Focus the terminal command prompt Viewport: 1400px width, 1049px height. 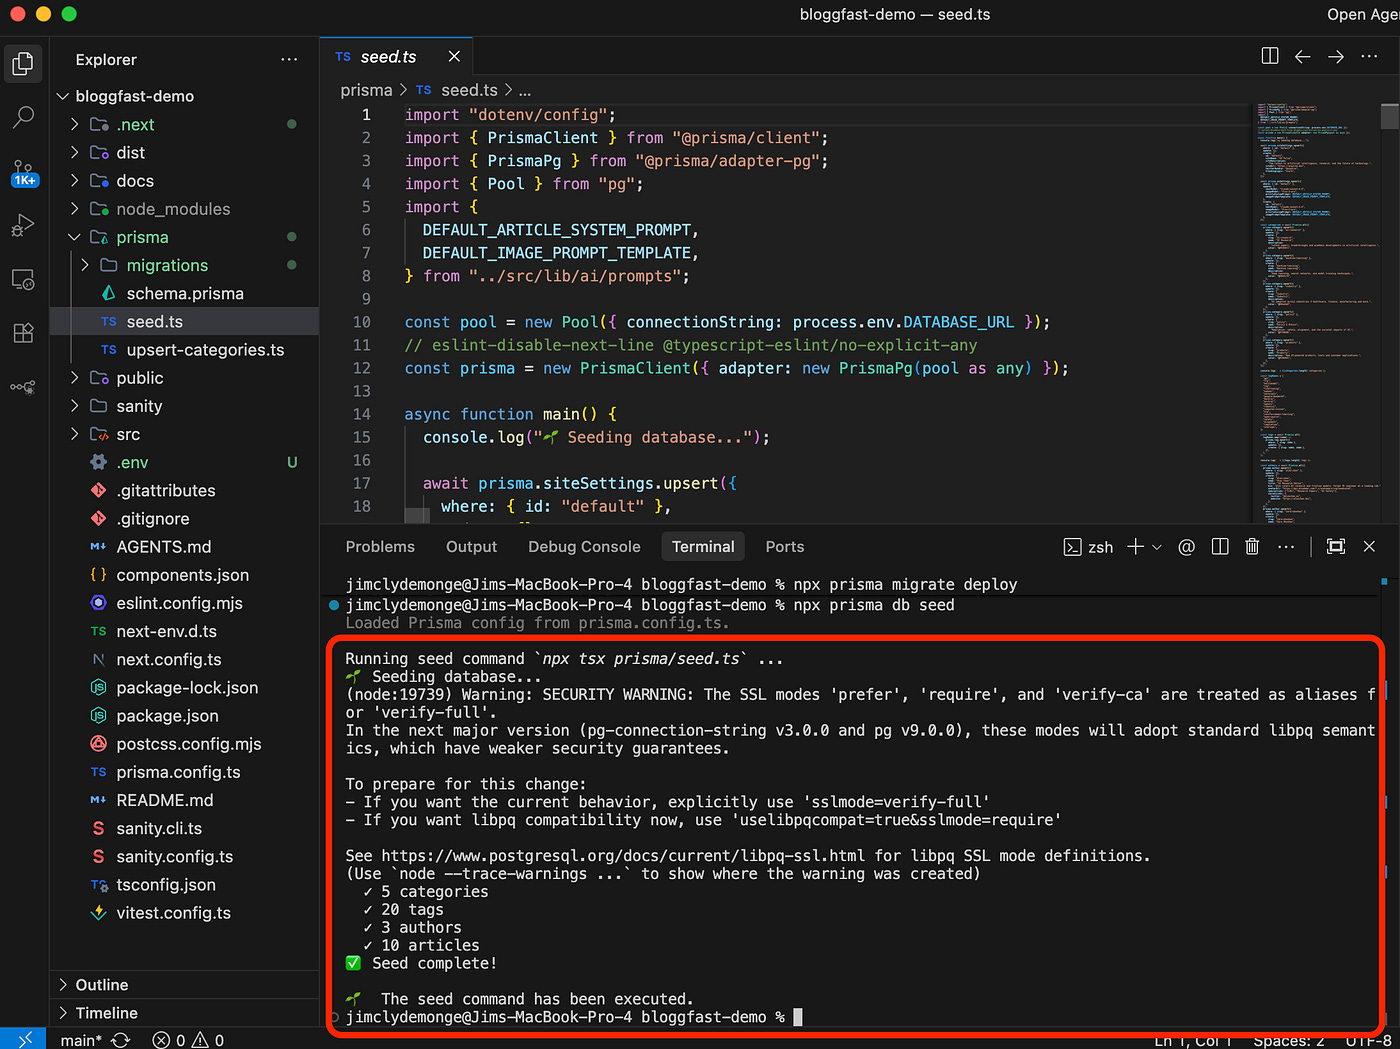798,1017
